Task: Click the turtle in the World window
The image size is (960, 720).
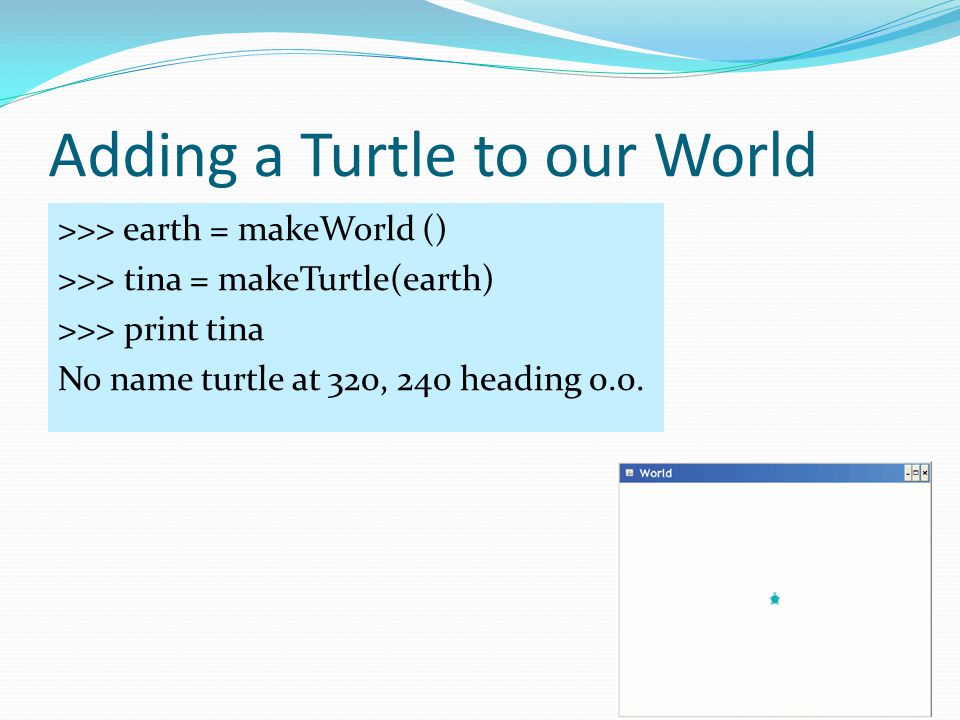Action: click(x=774, y=599)
